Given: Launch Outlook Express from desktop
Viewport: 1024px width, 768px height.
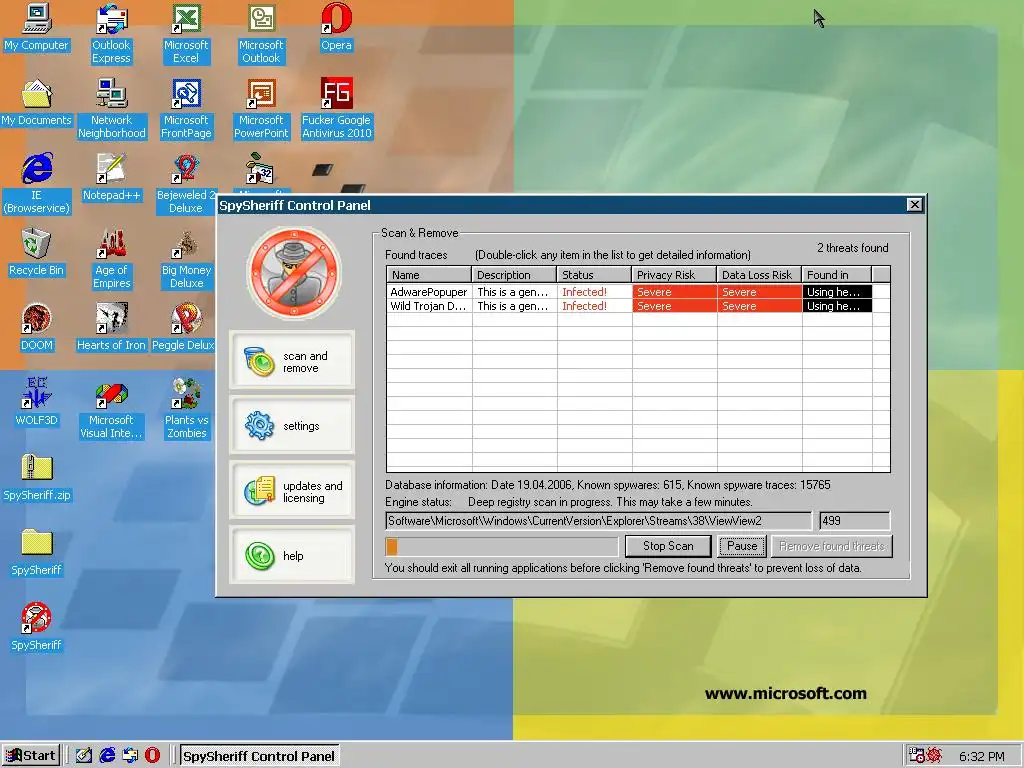Looking at the screenshot, I should click(x=111, y=33).
